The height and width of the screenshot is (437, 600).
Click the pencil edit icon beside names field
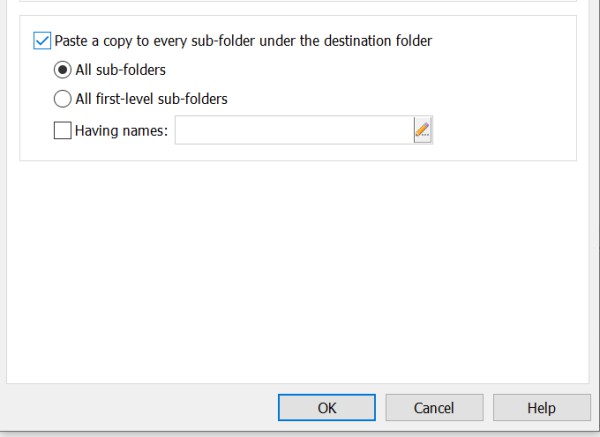coord(423,130)
